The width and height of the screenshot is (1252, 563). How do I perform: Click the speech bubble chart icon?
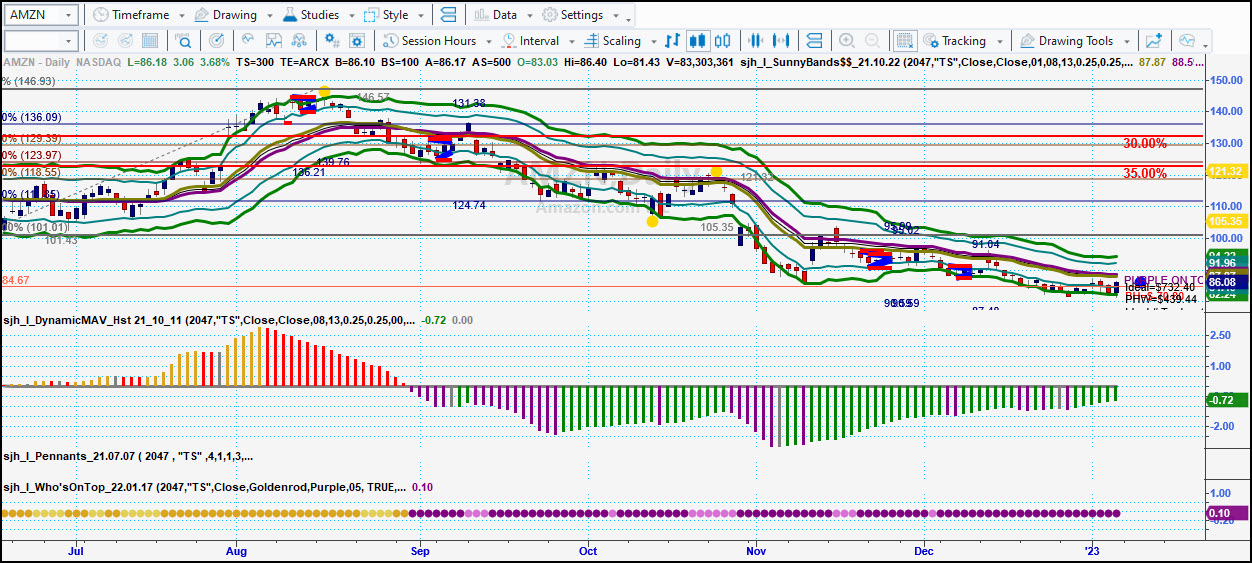click(x=1187, y=41)
